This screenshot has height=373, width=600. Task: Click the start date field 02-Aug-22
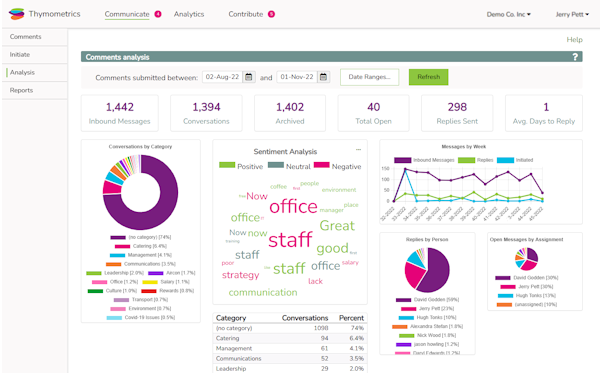point(222,77)
